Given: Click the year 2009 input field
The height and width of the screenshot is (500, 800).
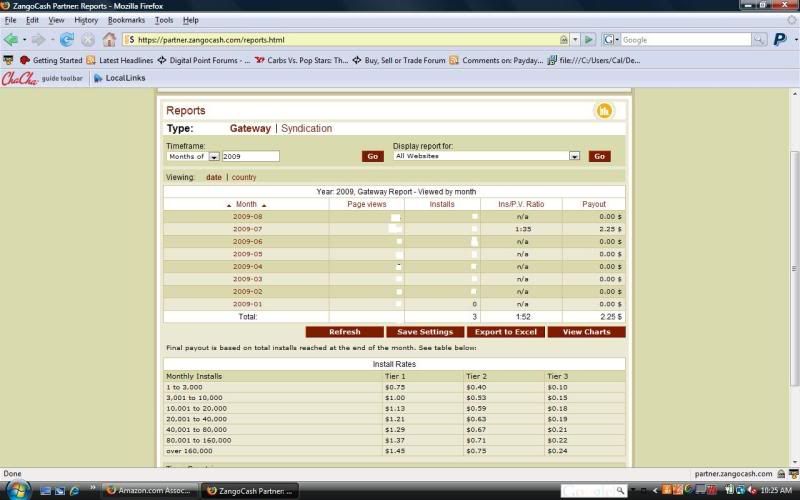Looking at the screenshot, I should tap(251, 157).
